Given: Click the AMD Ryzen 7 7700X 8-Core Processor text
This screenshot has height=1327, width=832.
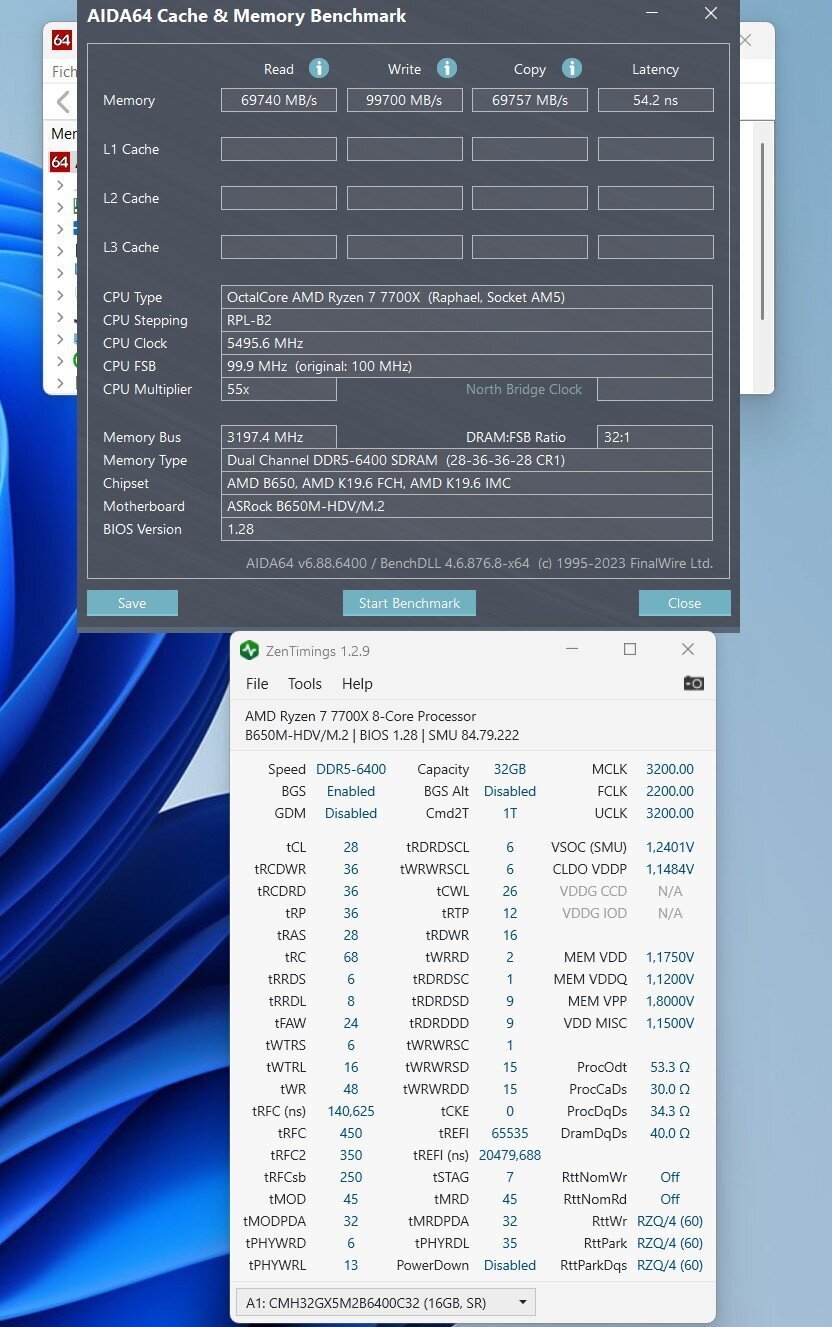Looking at the screenshot, I should pos(361,716).
